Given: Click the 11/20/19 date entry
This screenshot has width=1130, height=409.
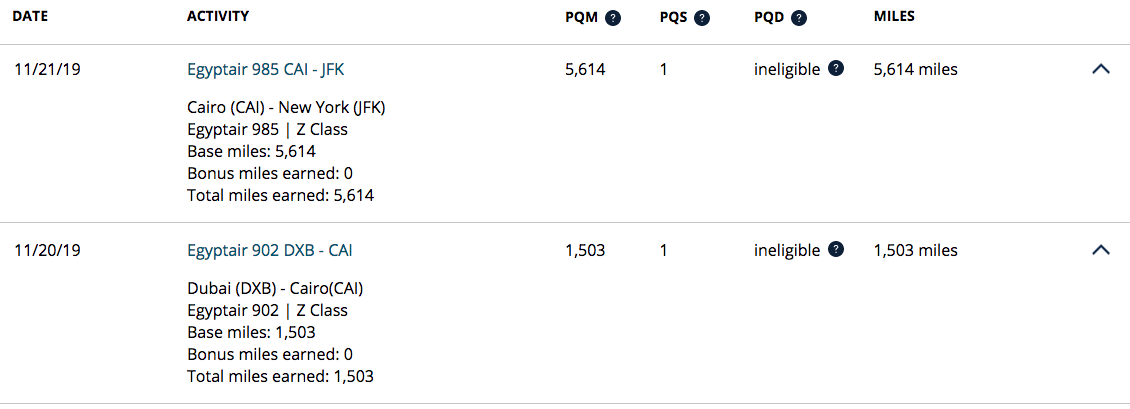Looking at the screenshot, I should 47,251.
